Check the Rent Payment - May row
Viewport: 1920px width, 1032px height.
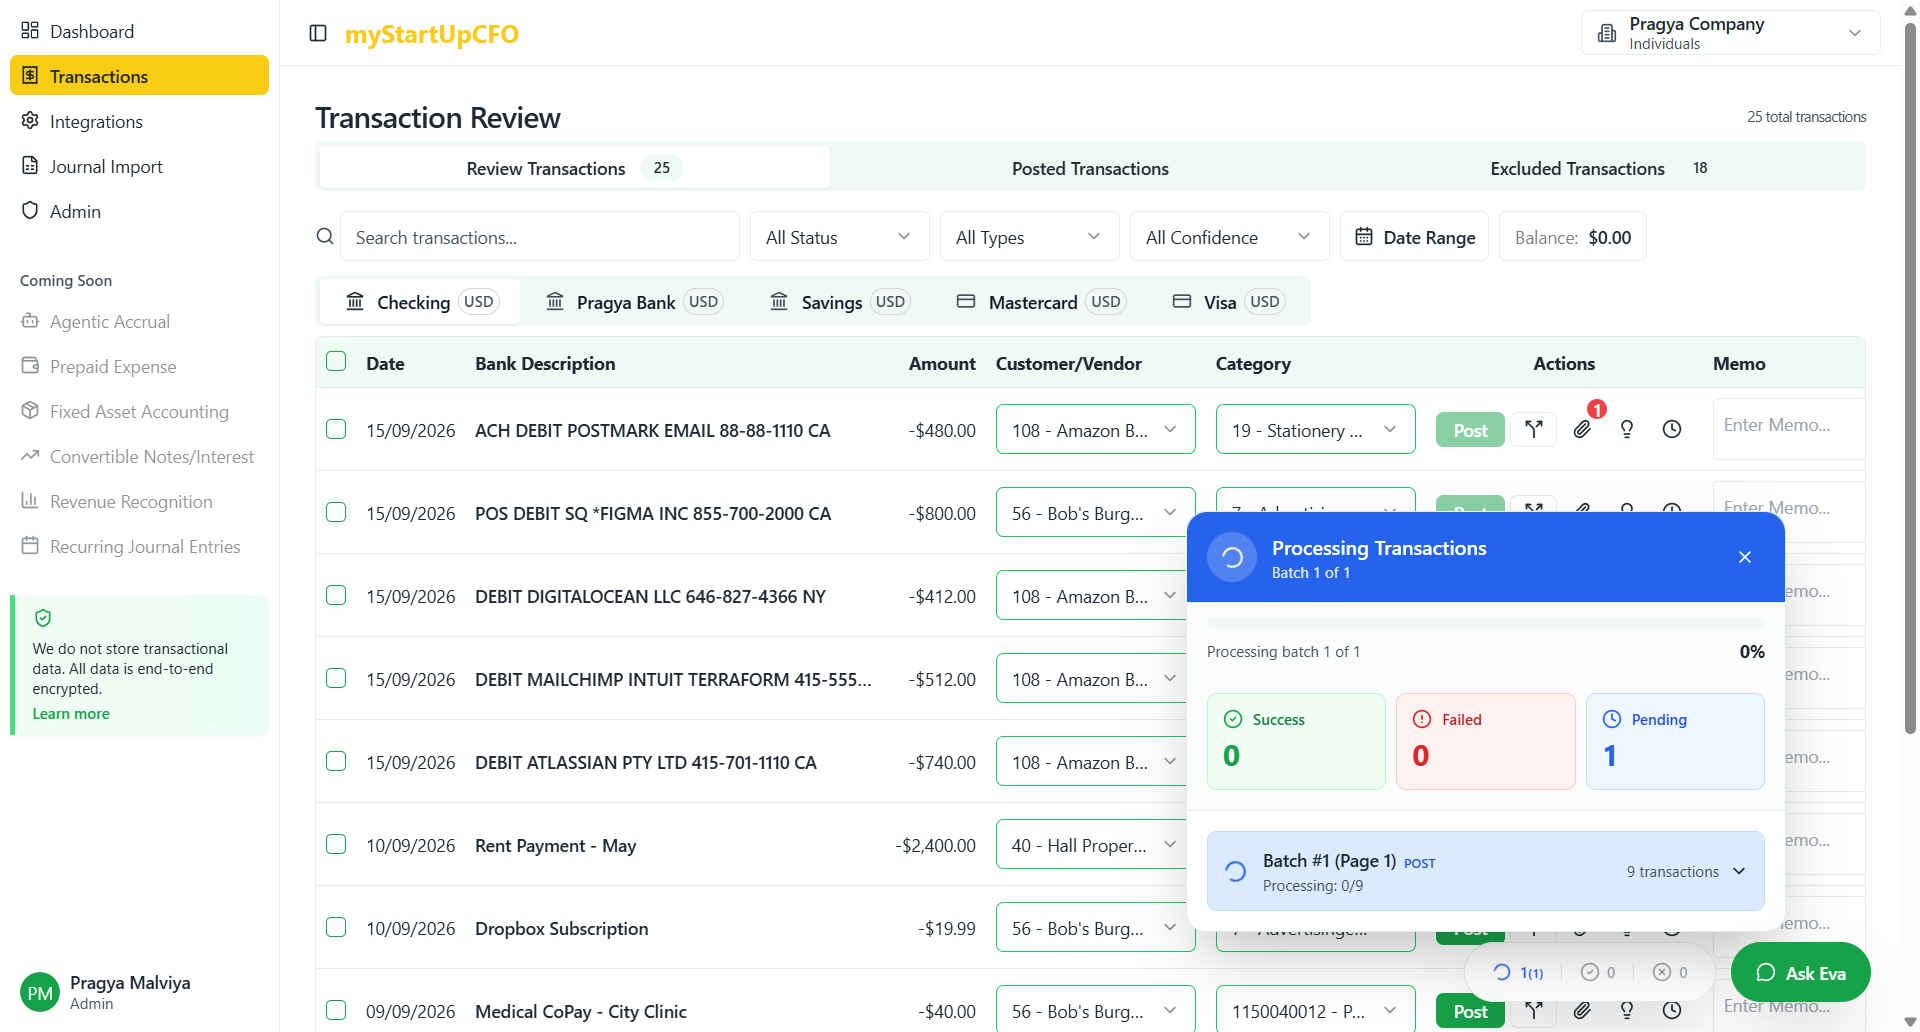[x=336, y=845]
